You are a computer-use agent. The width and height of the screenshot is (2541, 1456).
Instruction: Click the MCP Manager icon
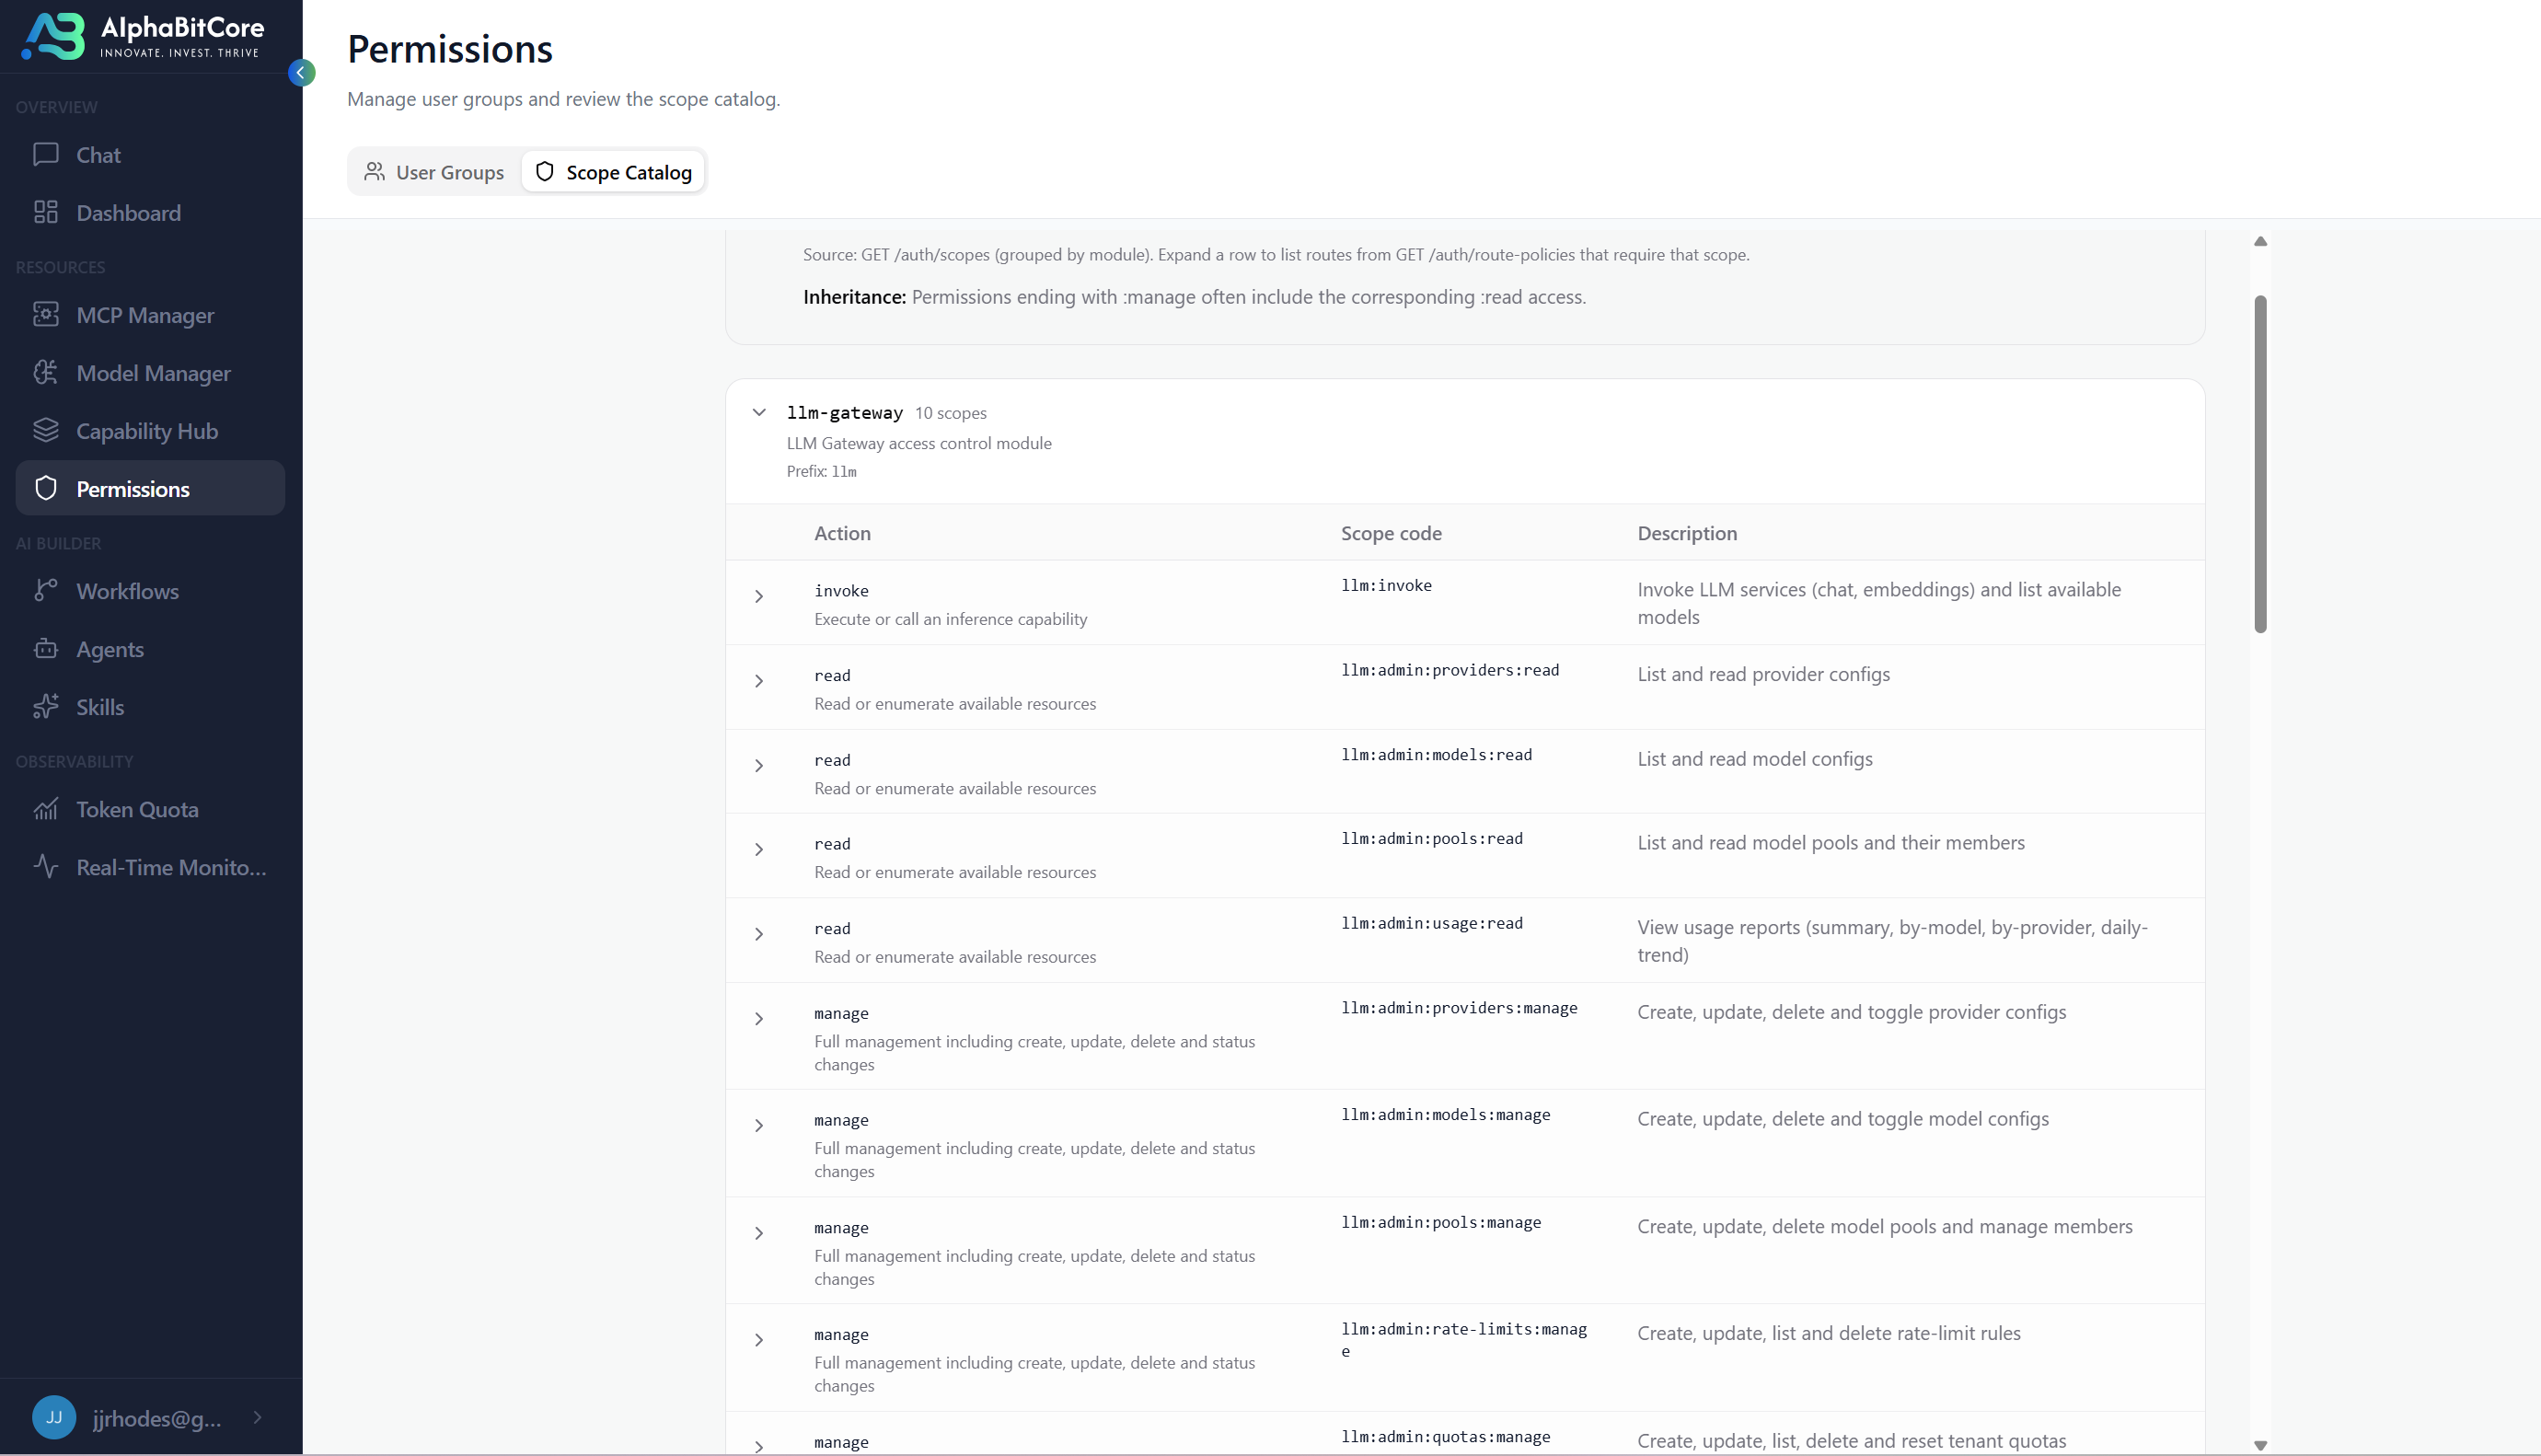click(46, 315)
